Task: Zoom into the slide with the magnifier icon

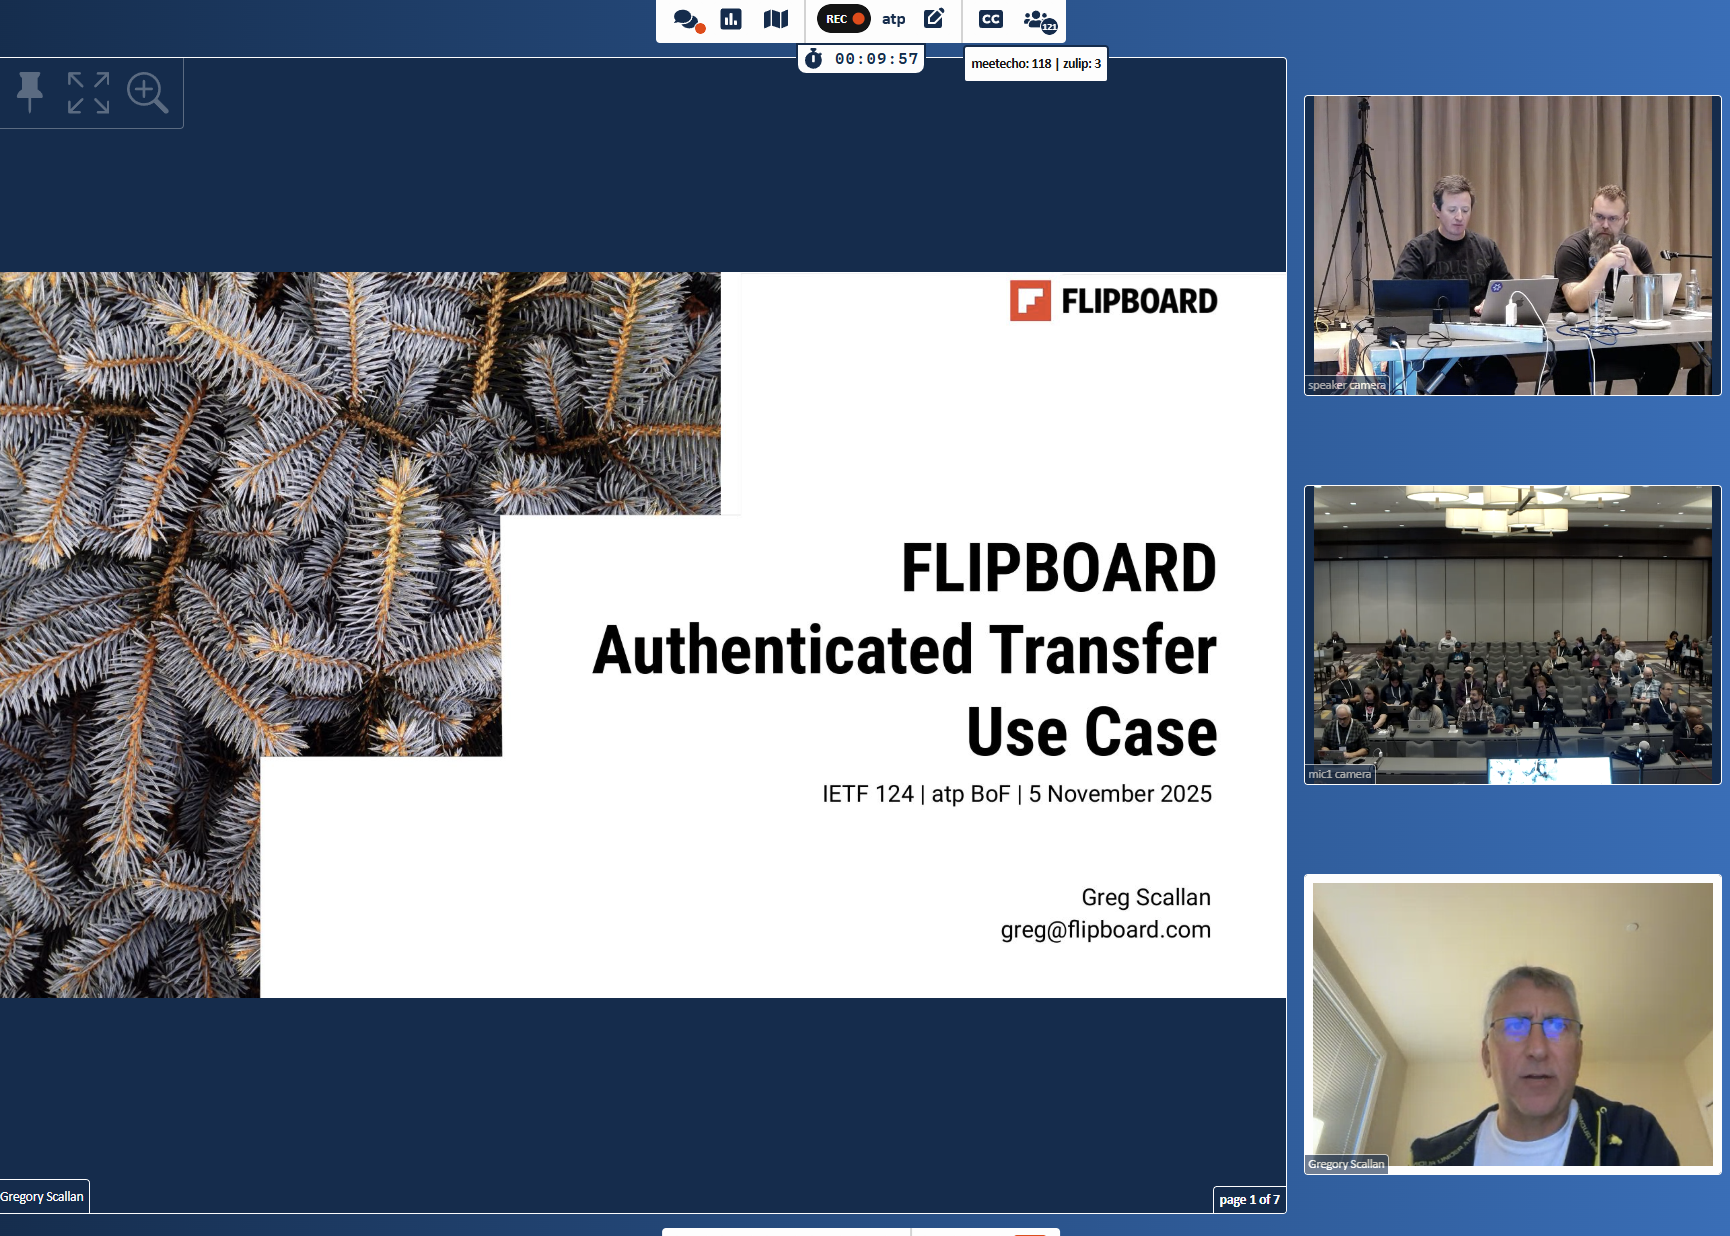Action: pyautogui.click(x=148, y=92)
